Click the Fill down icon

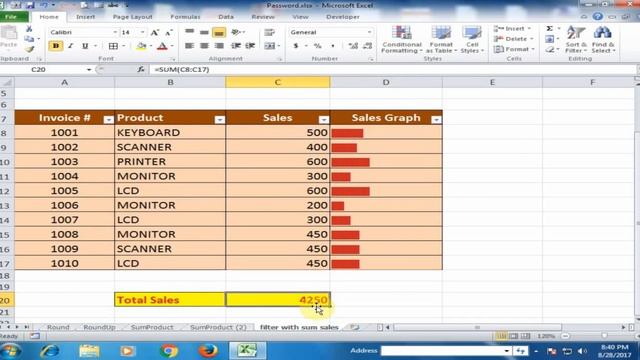tap(550, 39)
